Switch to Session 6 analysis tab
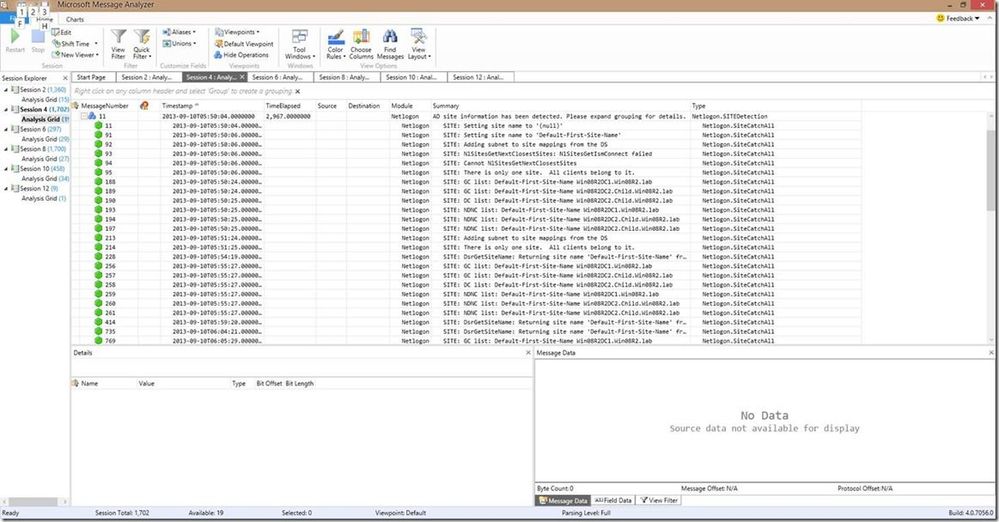 280,77
